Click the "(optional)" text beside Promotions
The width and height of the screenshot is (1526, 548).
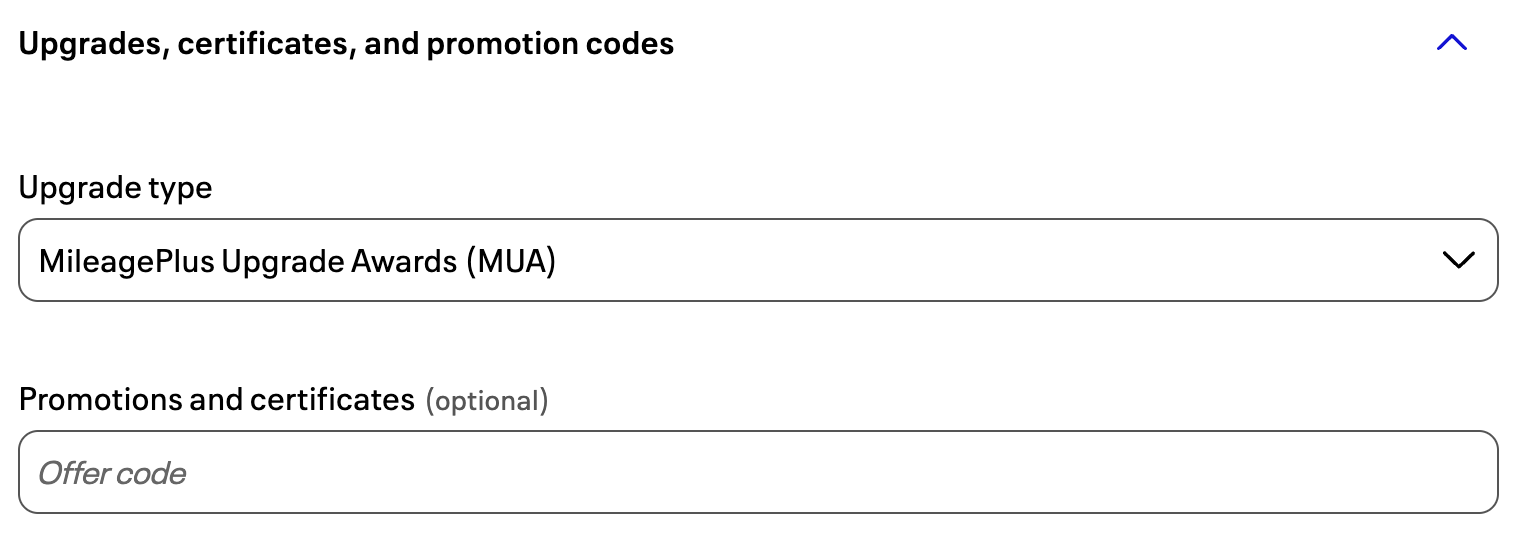(487, 401)
